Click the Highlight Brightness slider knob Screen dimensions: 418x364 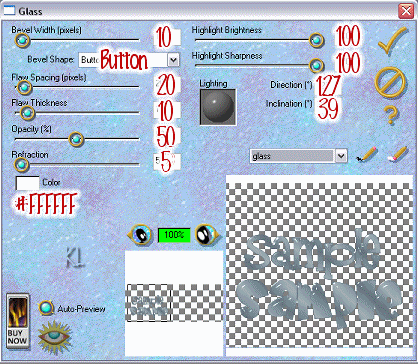pyautogui.click(x=316, y=40)
